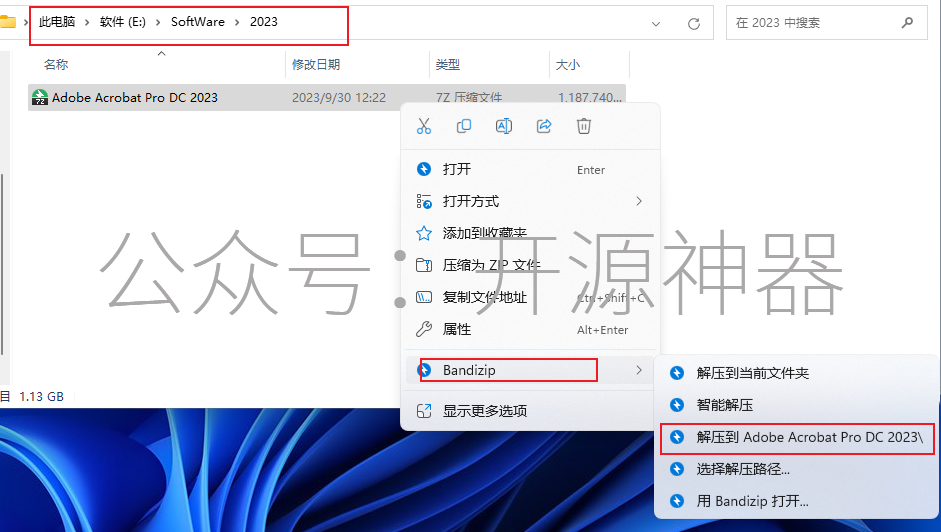This screenshot has width=941, height=532.
Task: Click the star icon beside 添加到收藏夹
Action: pos(424,233)
